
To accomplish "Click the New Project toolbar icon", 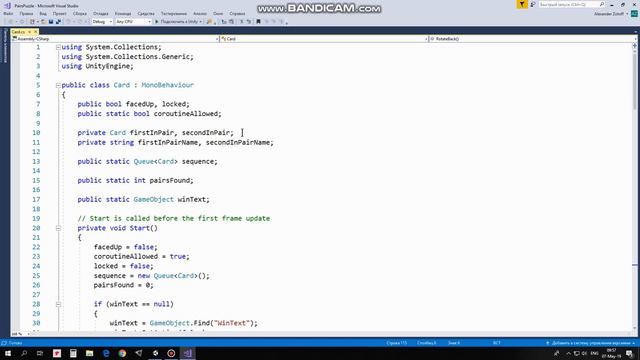I will click(32, 22).
